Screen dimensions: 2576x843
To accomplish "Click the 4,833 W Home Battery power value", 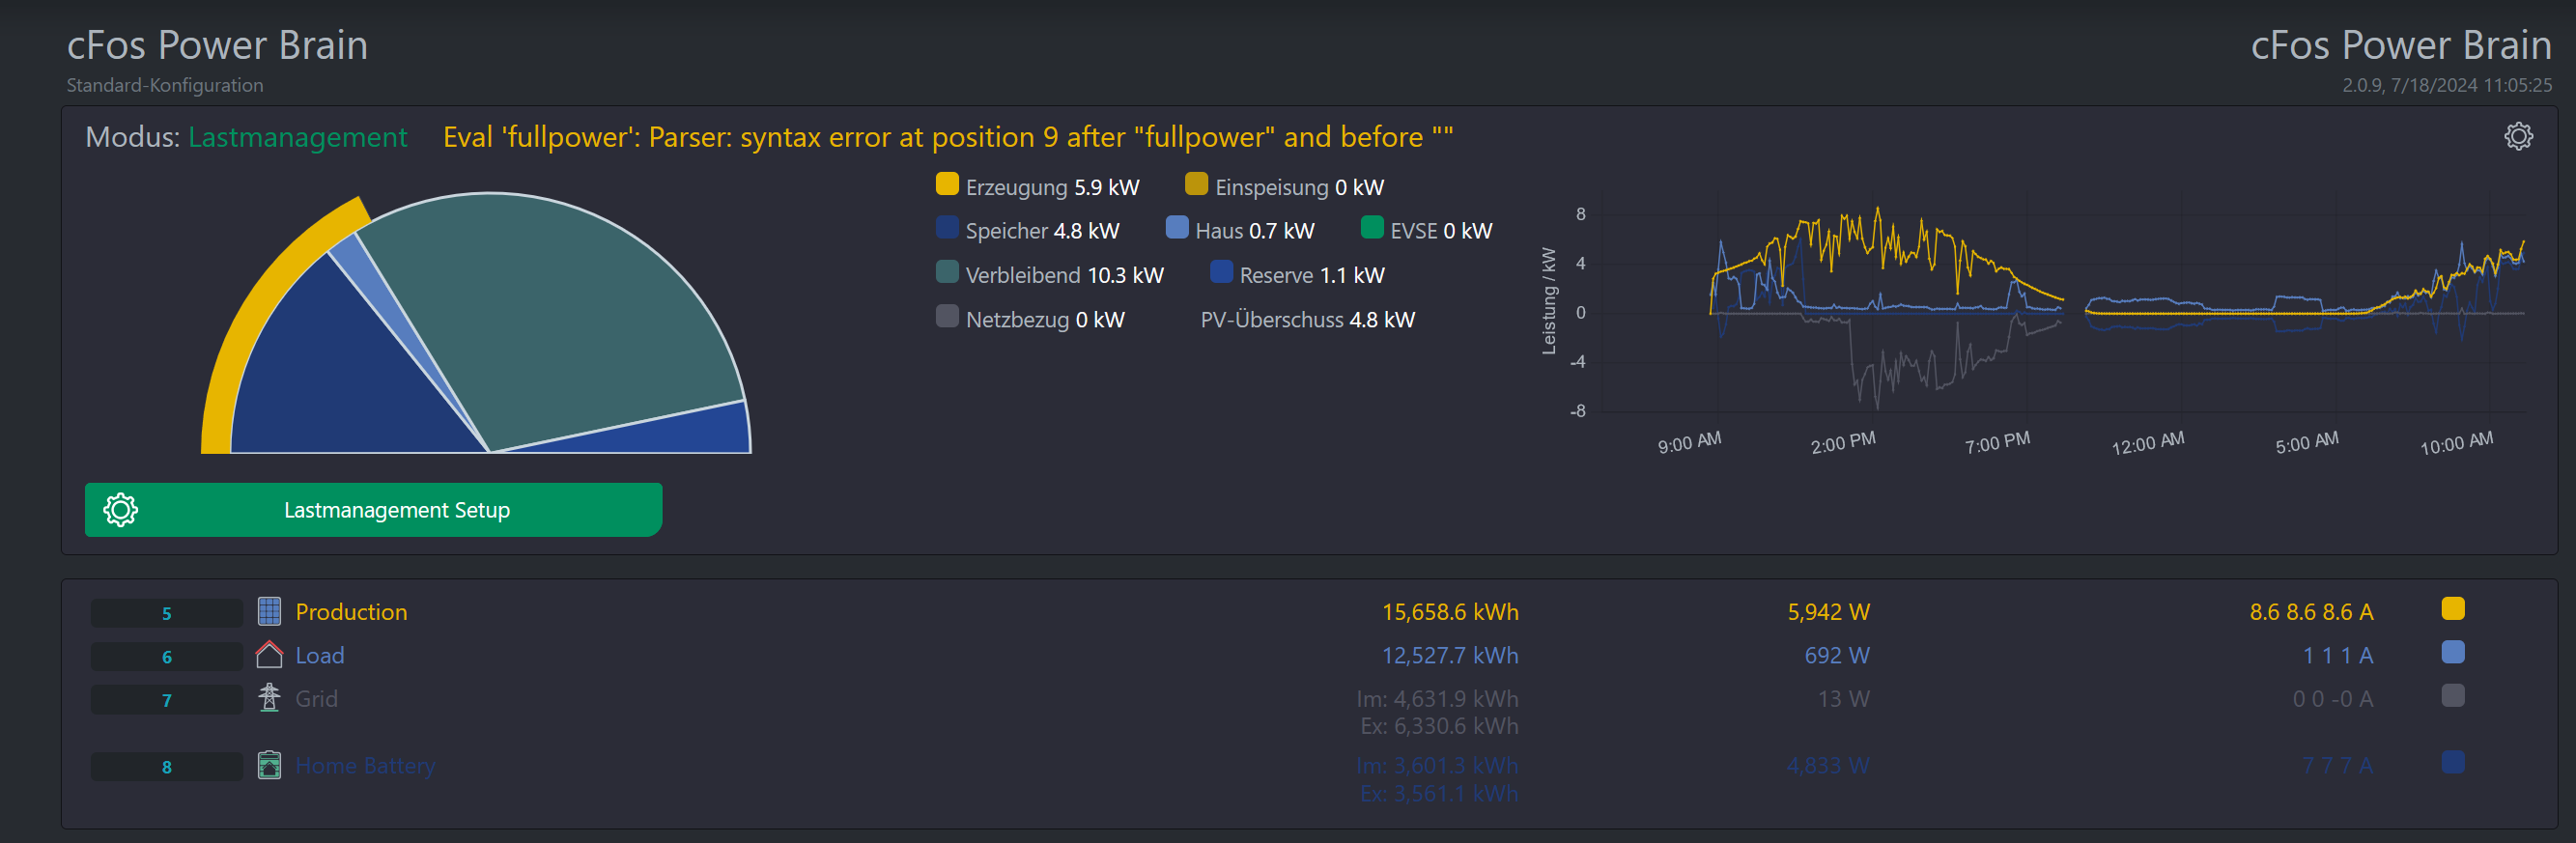I will point(1828,766).
